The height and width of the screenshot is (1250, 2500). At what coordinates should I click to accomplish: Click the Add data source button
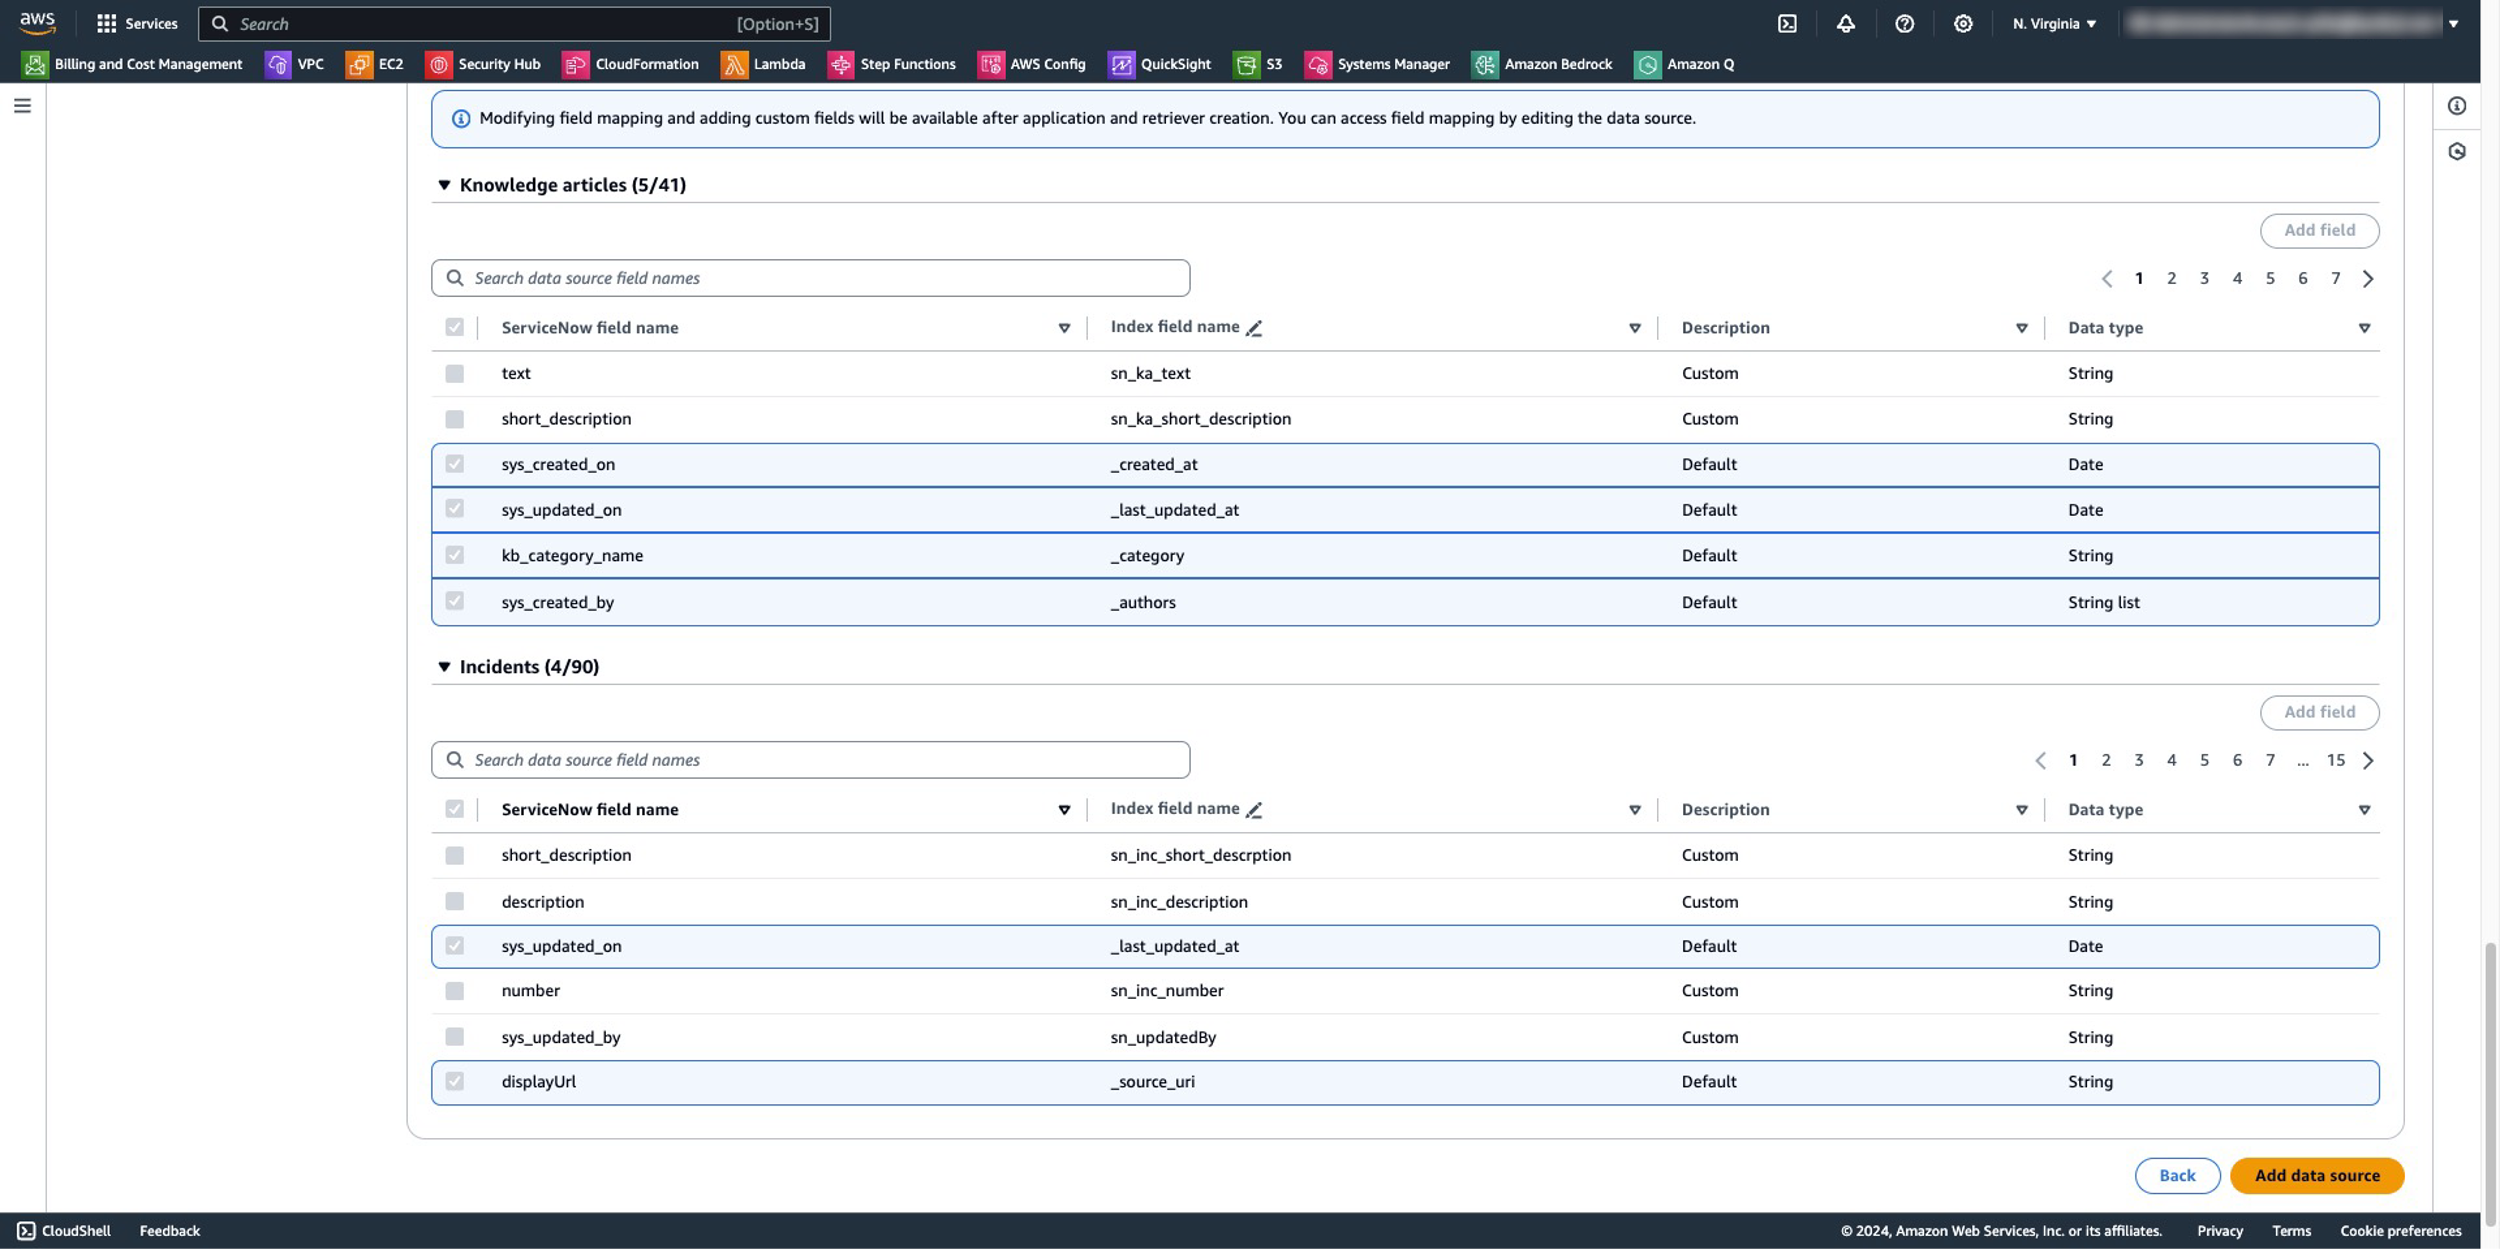coord(2316,1175)
